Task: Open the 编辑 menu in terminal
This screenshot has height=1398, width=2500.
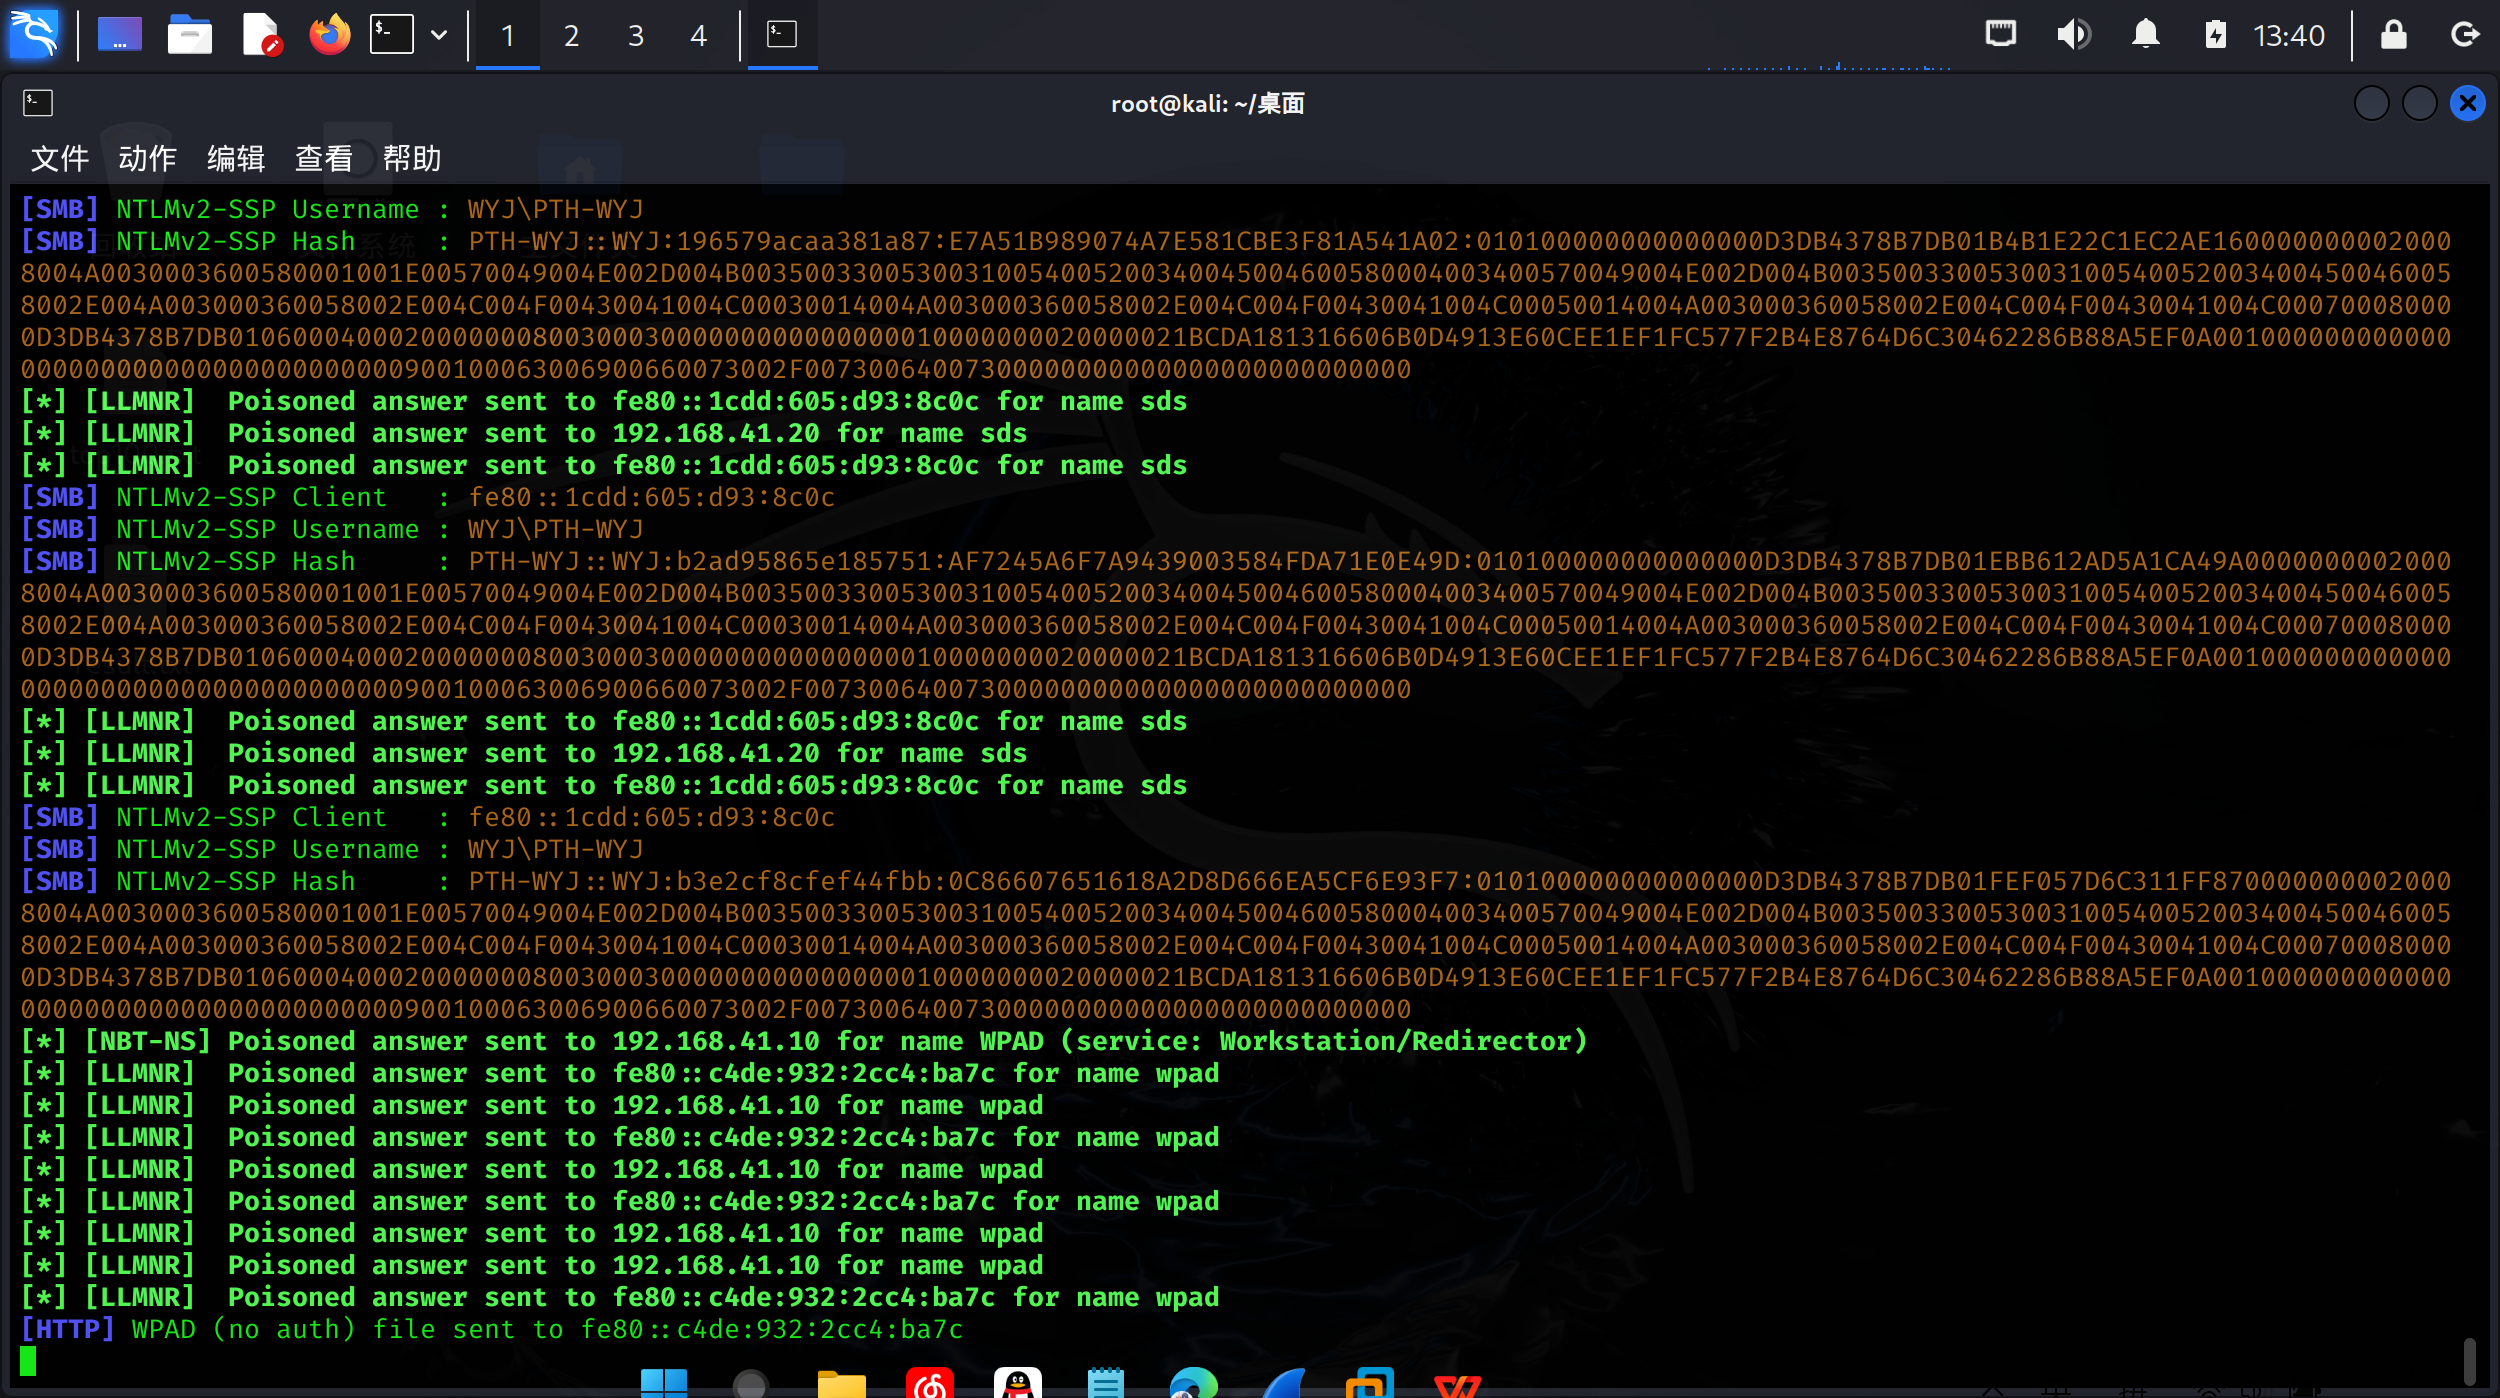Action: click(235, 158)
